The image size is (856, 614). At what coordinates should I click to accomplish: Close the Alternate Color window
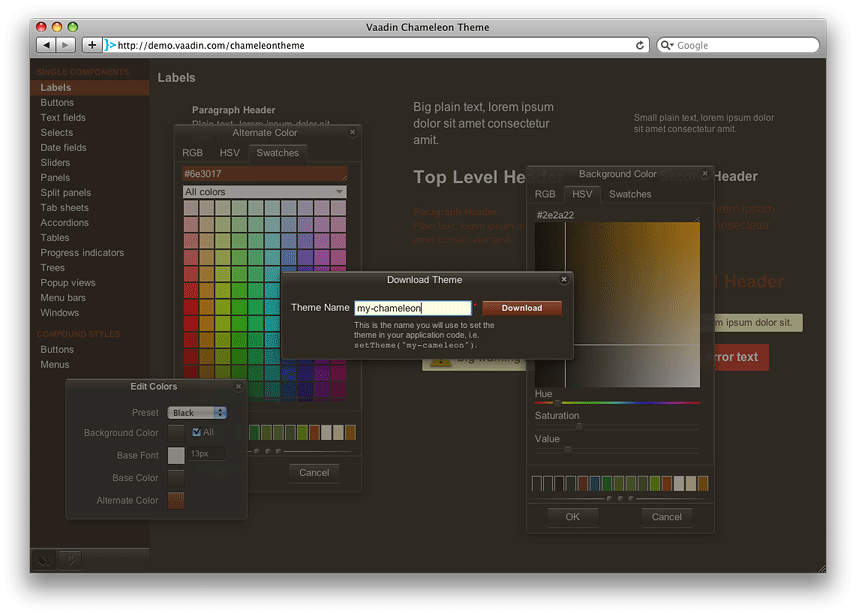(x=353, y=132)
